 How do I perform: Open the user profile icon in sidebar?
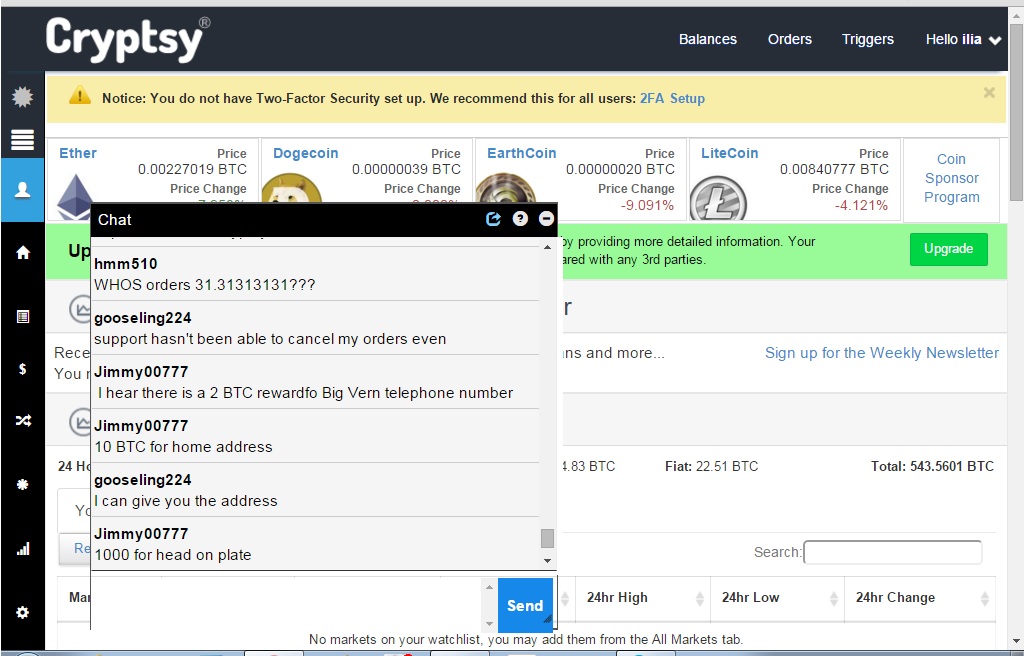tap(22, 190)
